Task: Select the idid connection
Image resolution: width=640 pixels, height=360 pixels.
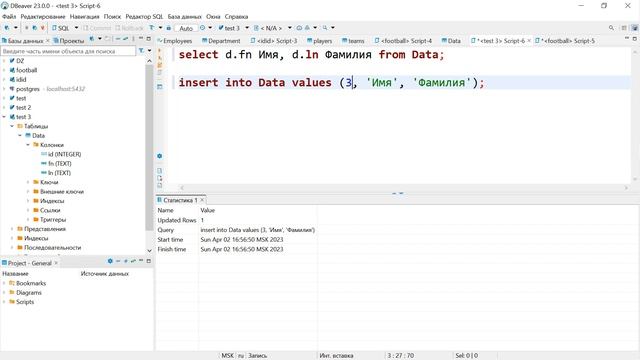Action: coord(18,80)
